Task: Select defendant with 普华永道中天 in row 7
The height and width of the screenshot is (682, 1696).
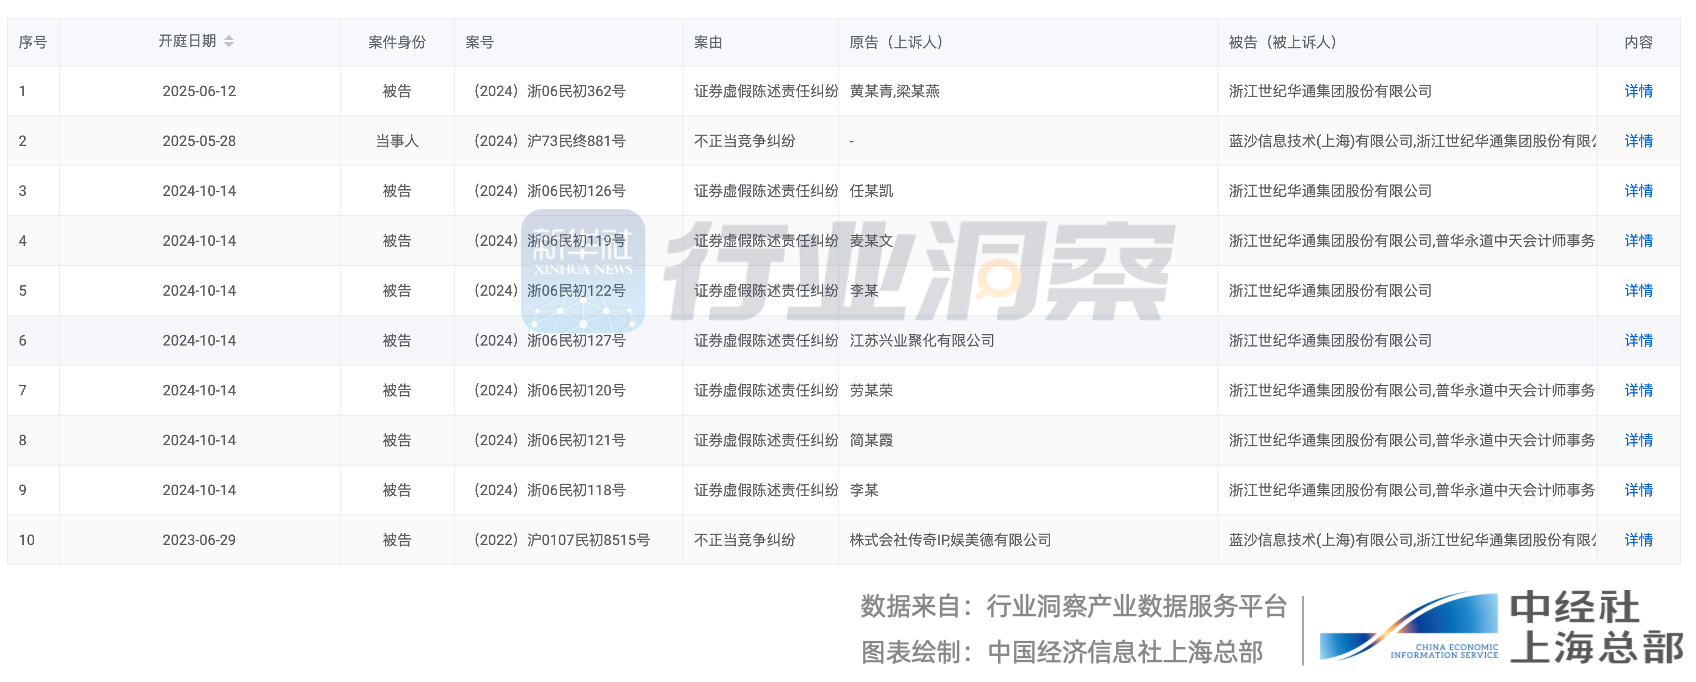Action: pos(1412,390)
